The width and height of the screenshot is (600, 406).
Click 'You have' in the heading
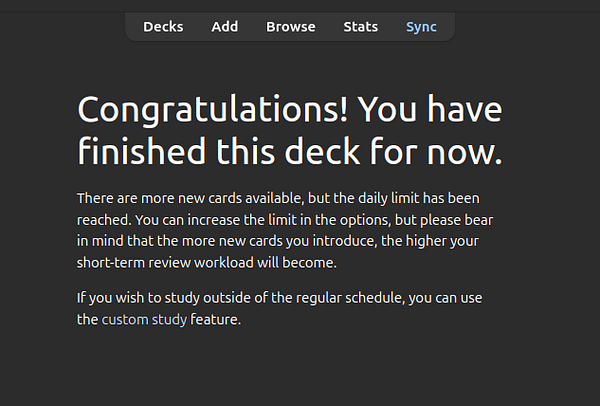tap(429, 108)
